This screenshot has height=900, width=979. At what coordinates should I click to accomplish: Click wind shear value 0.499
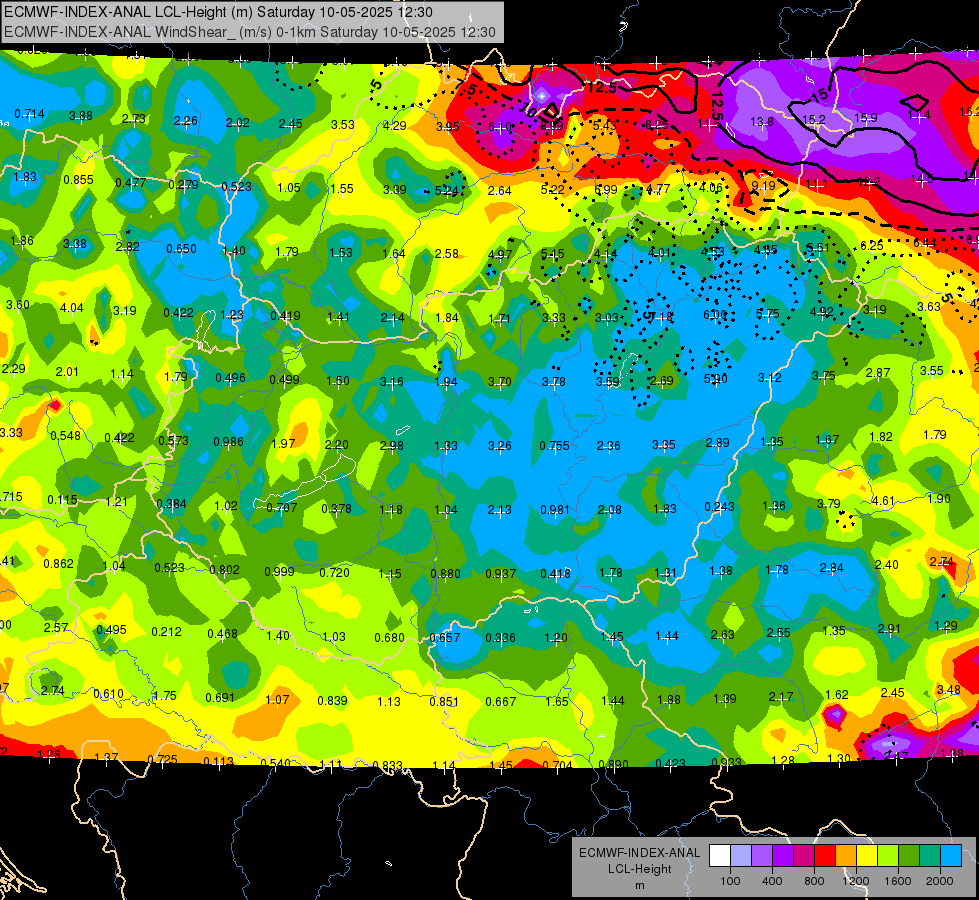285,380
